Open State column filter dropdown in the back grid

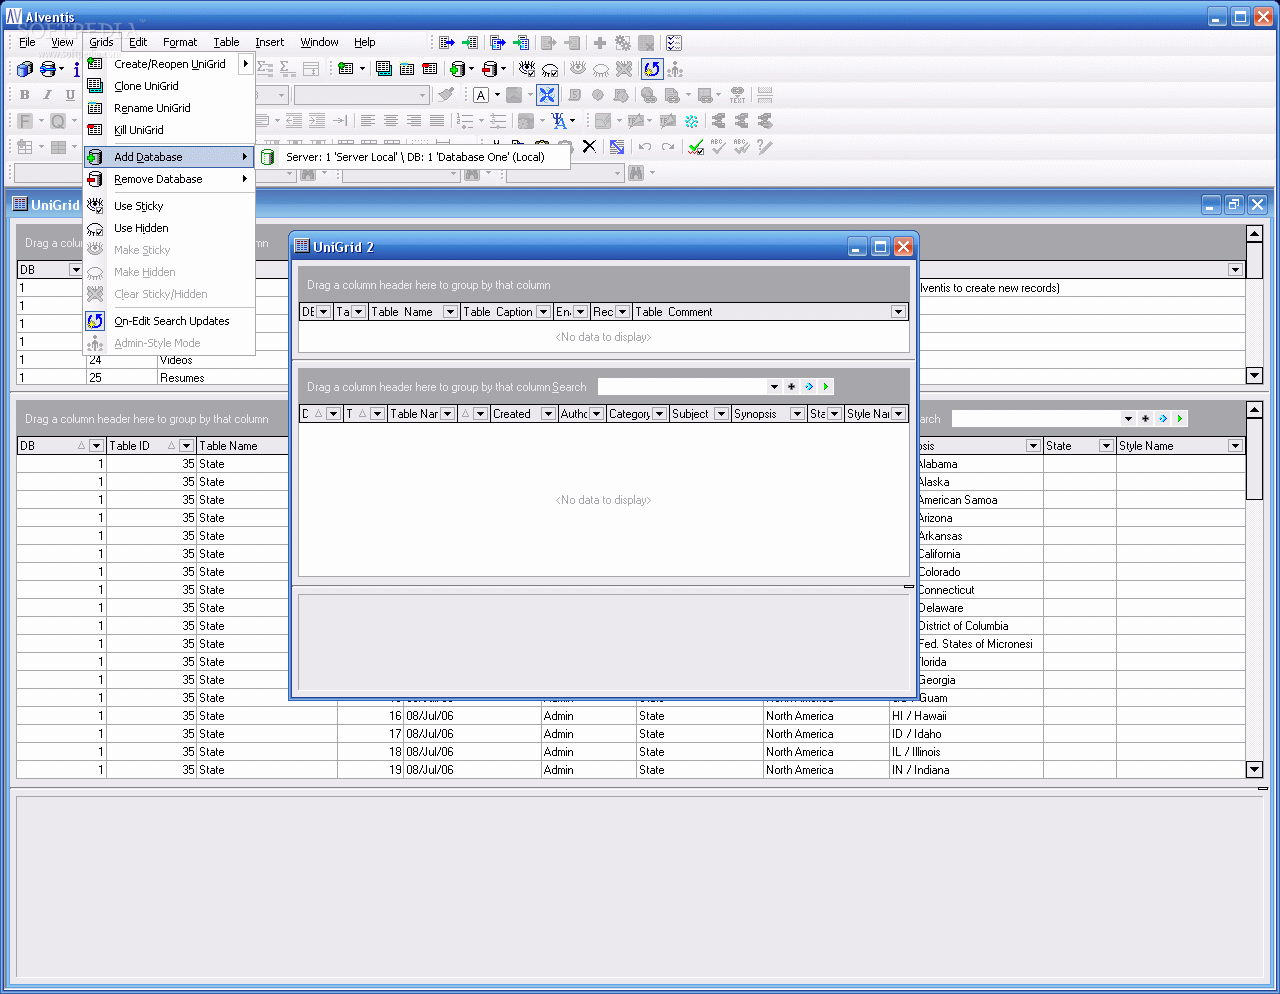(1106, 446)
